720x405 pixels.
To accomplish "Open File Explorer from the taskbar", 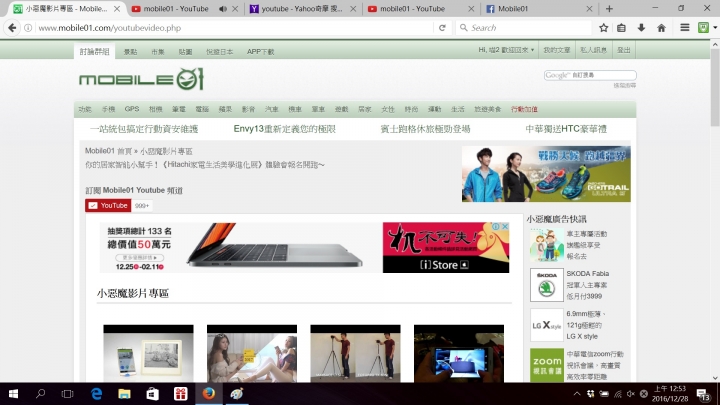I will (x=124, y=394).
